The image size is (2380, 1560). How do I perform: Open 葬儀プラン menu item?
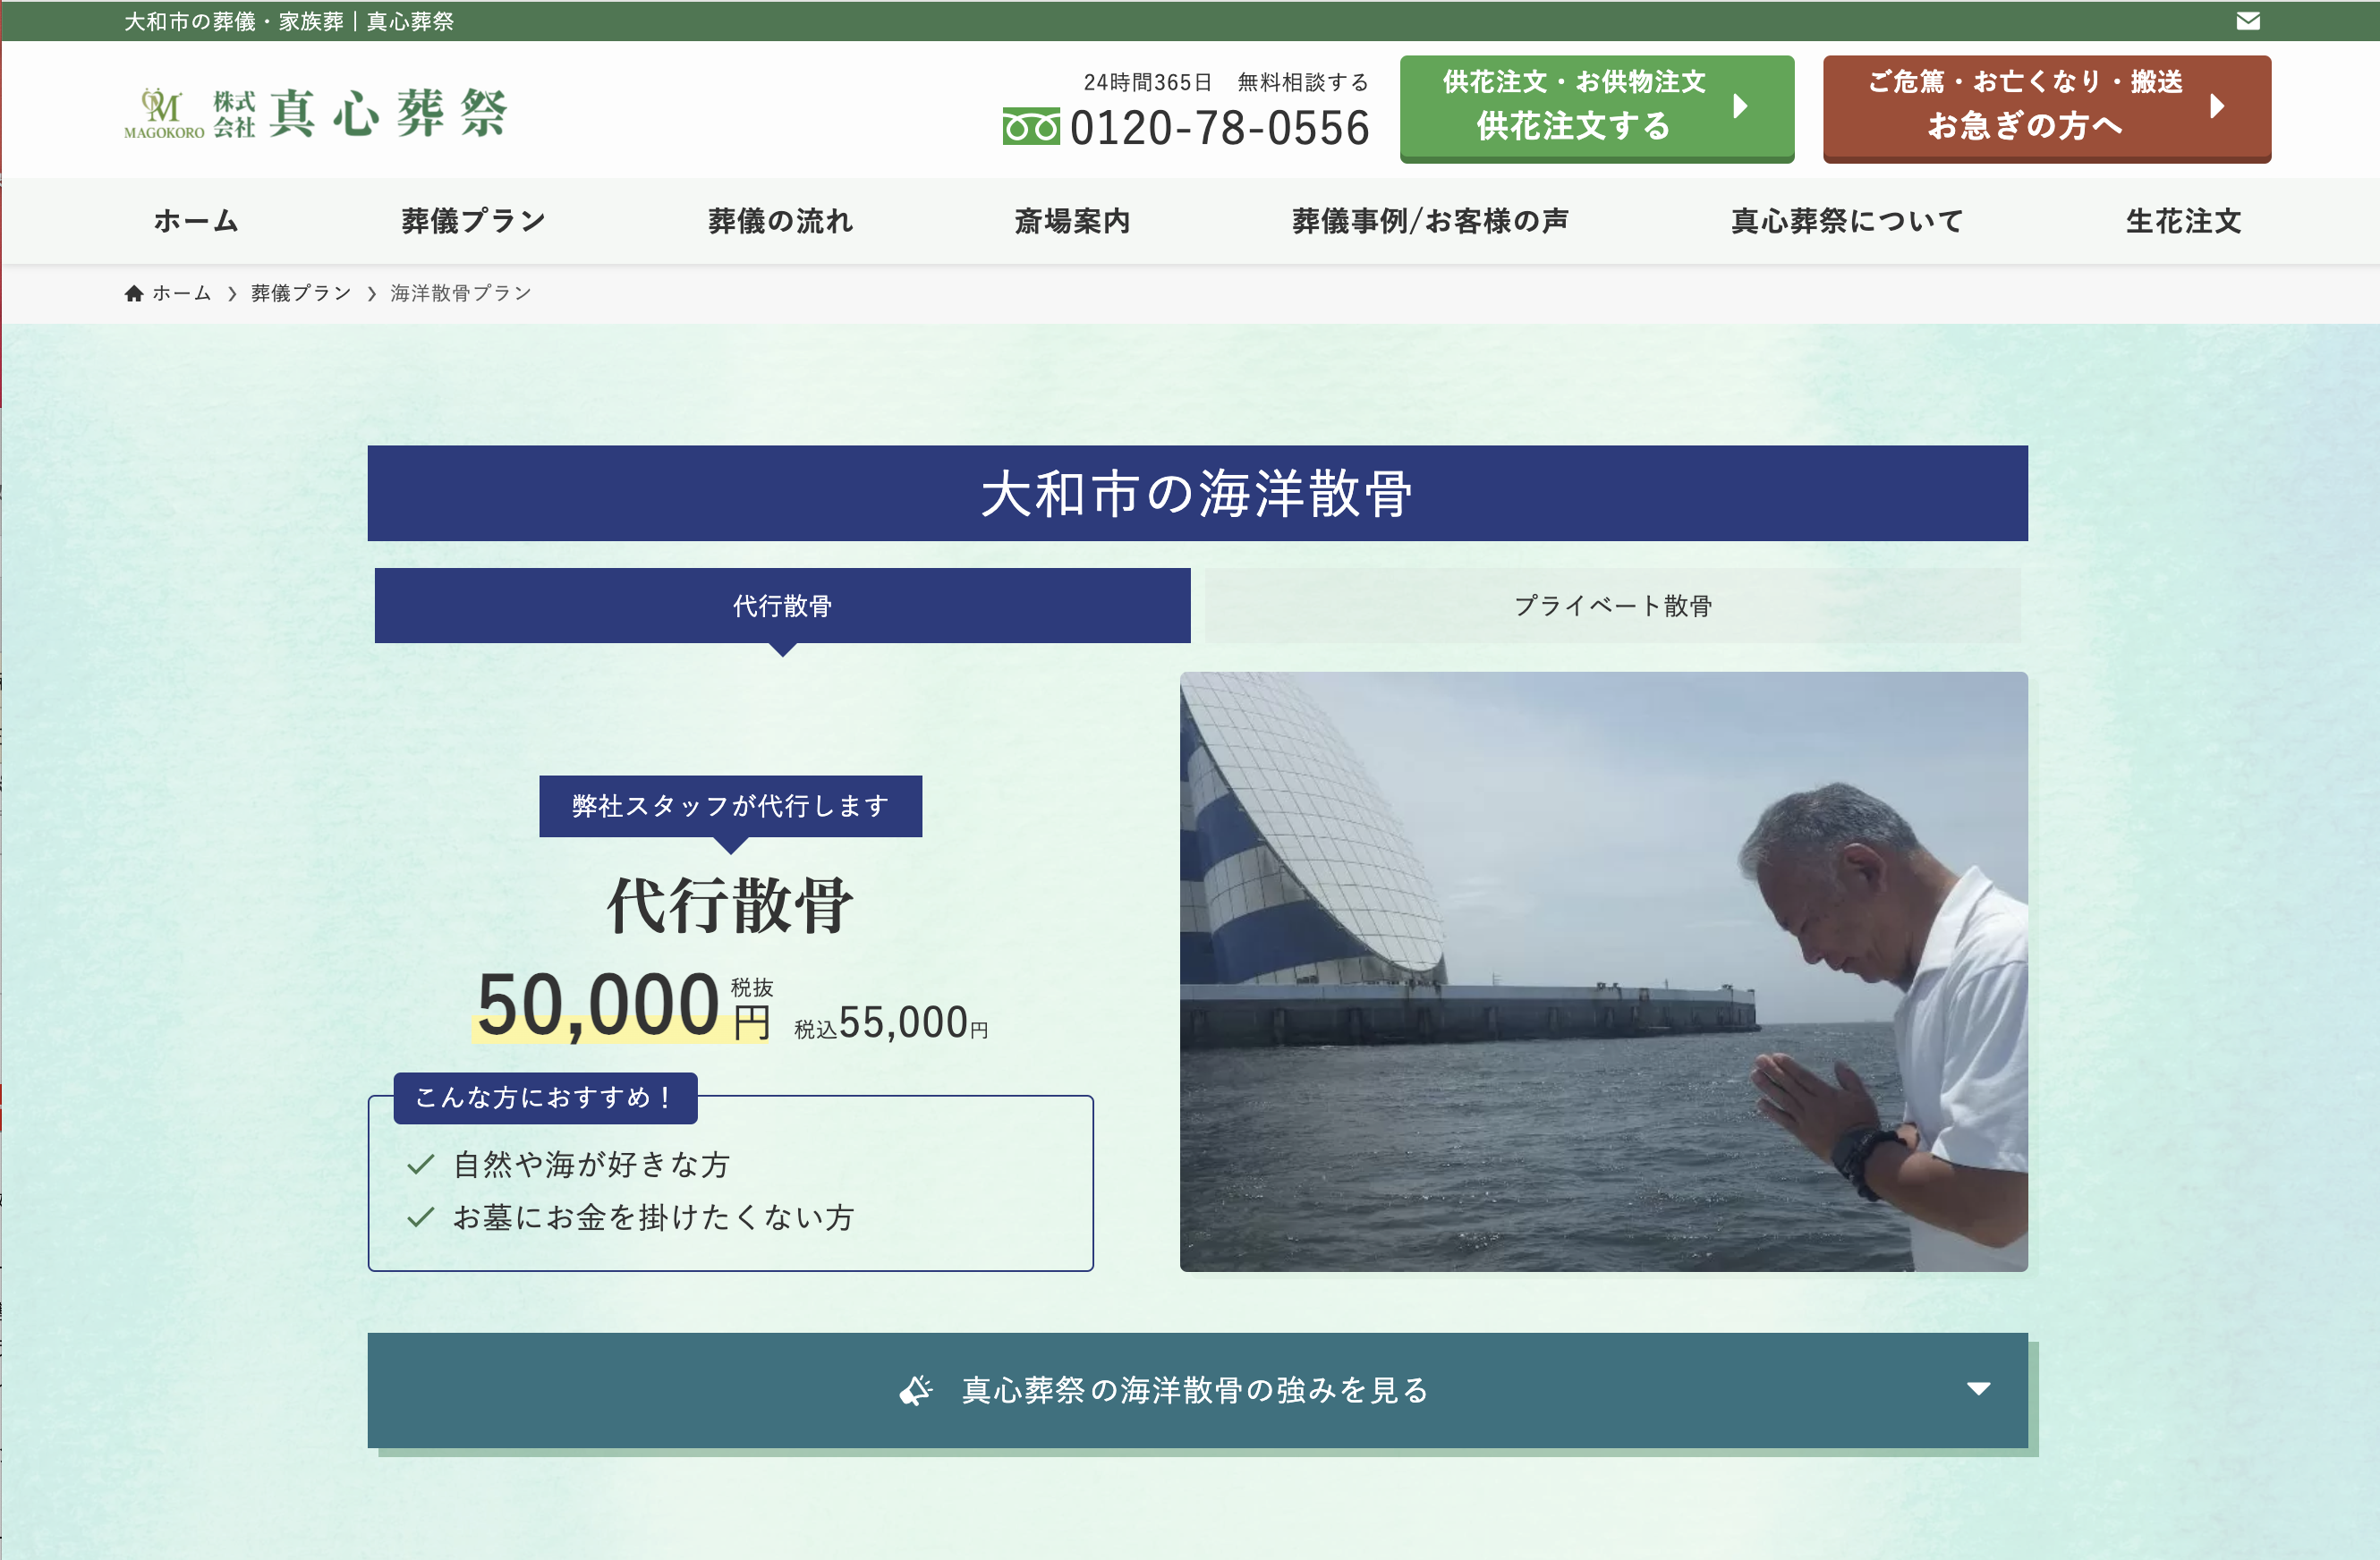tap(473, 221)
